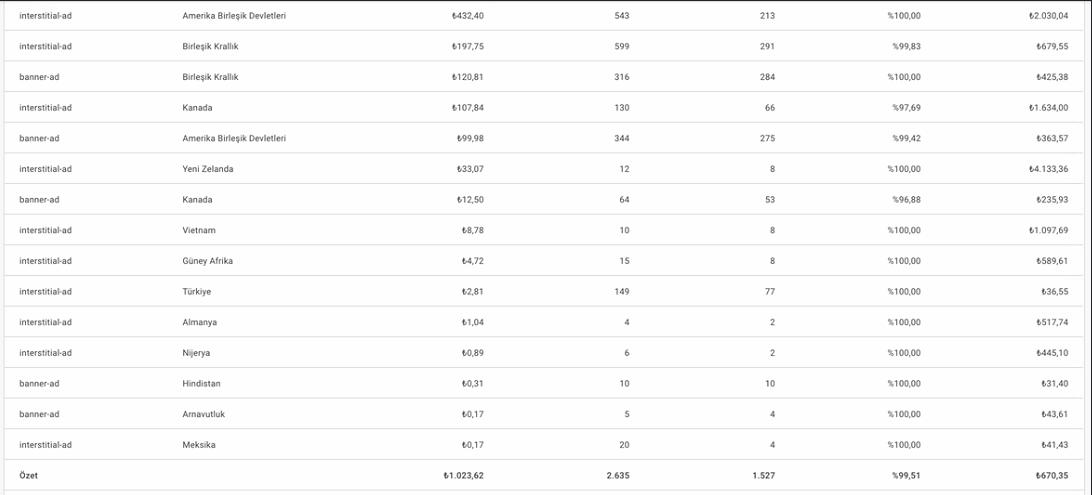This screenshot has width=1092, height=495.
Task: Click the Arnavutluk country cell
Action: click(203, 414)
